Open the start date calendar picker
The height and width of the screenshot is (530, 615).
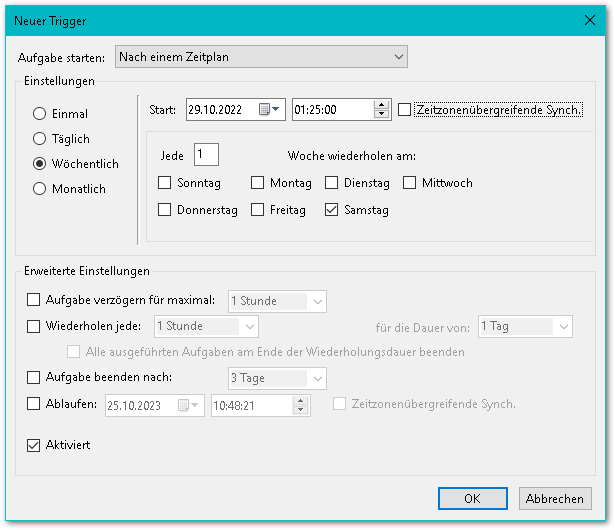264,110
